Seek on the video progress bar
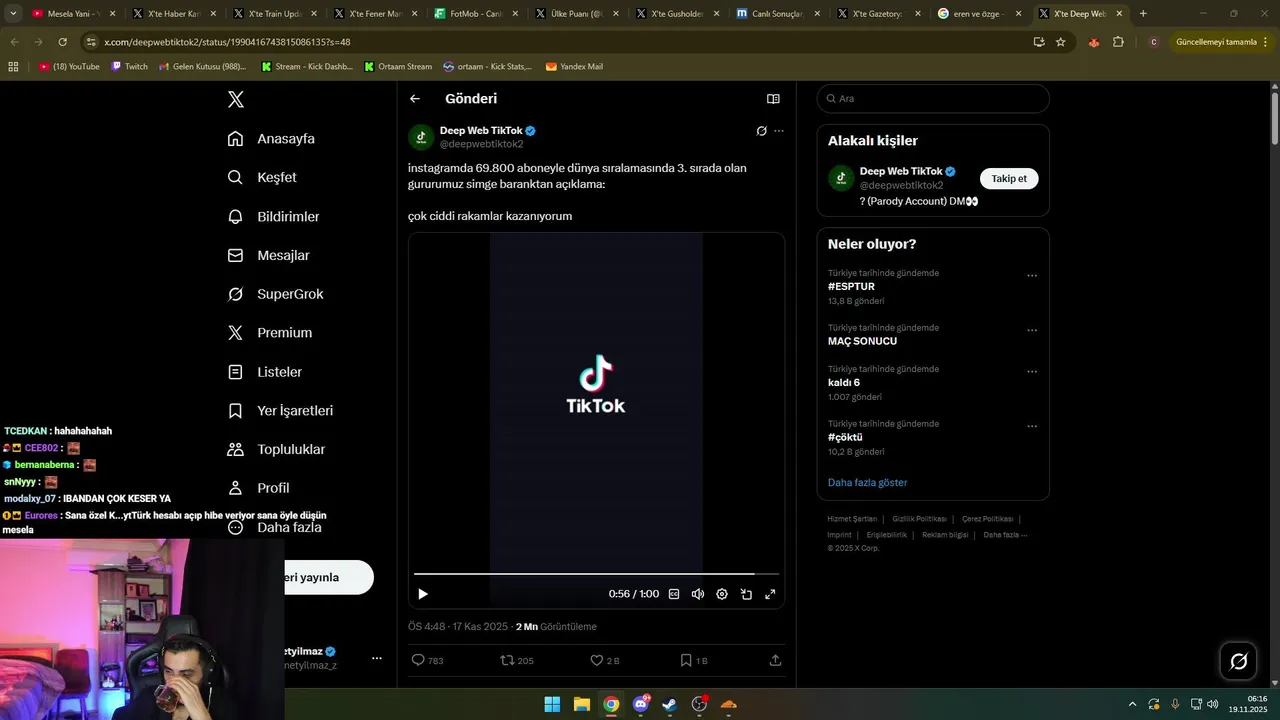Viewport: 1280px width, 720px height. click(596, 574)
